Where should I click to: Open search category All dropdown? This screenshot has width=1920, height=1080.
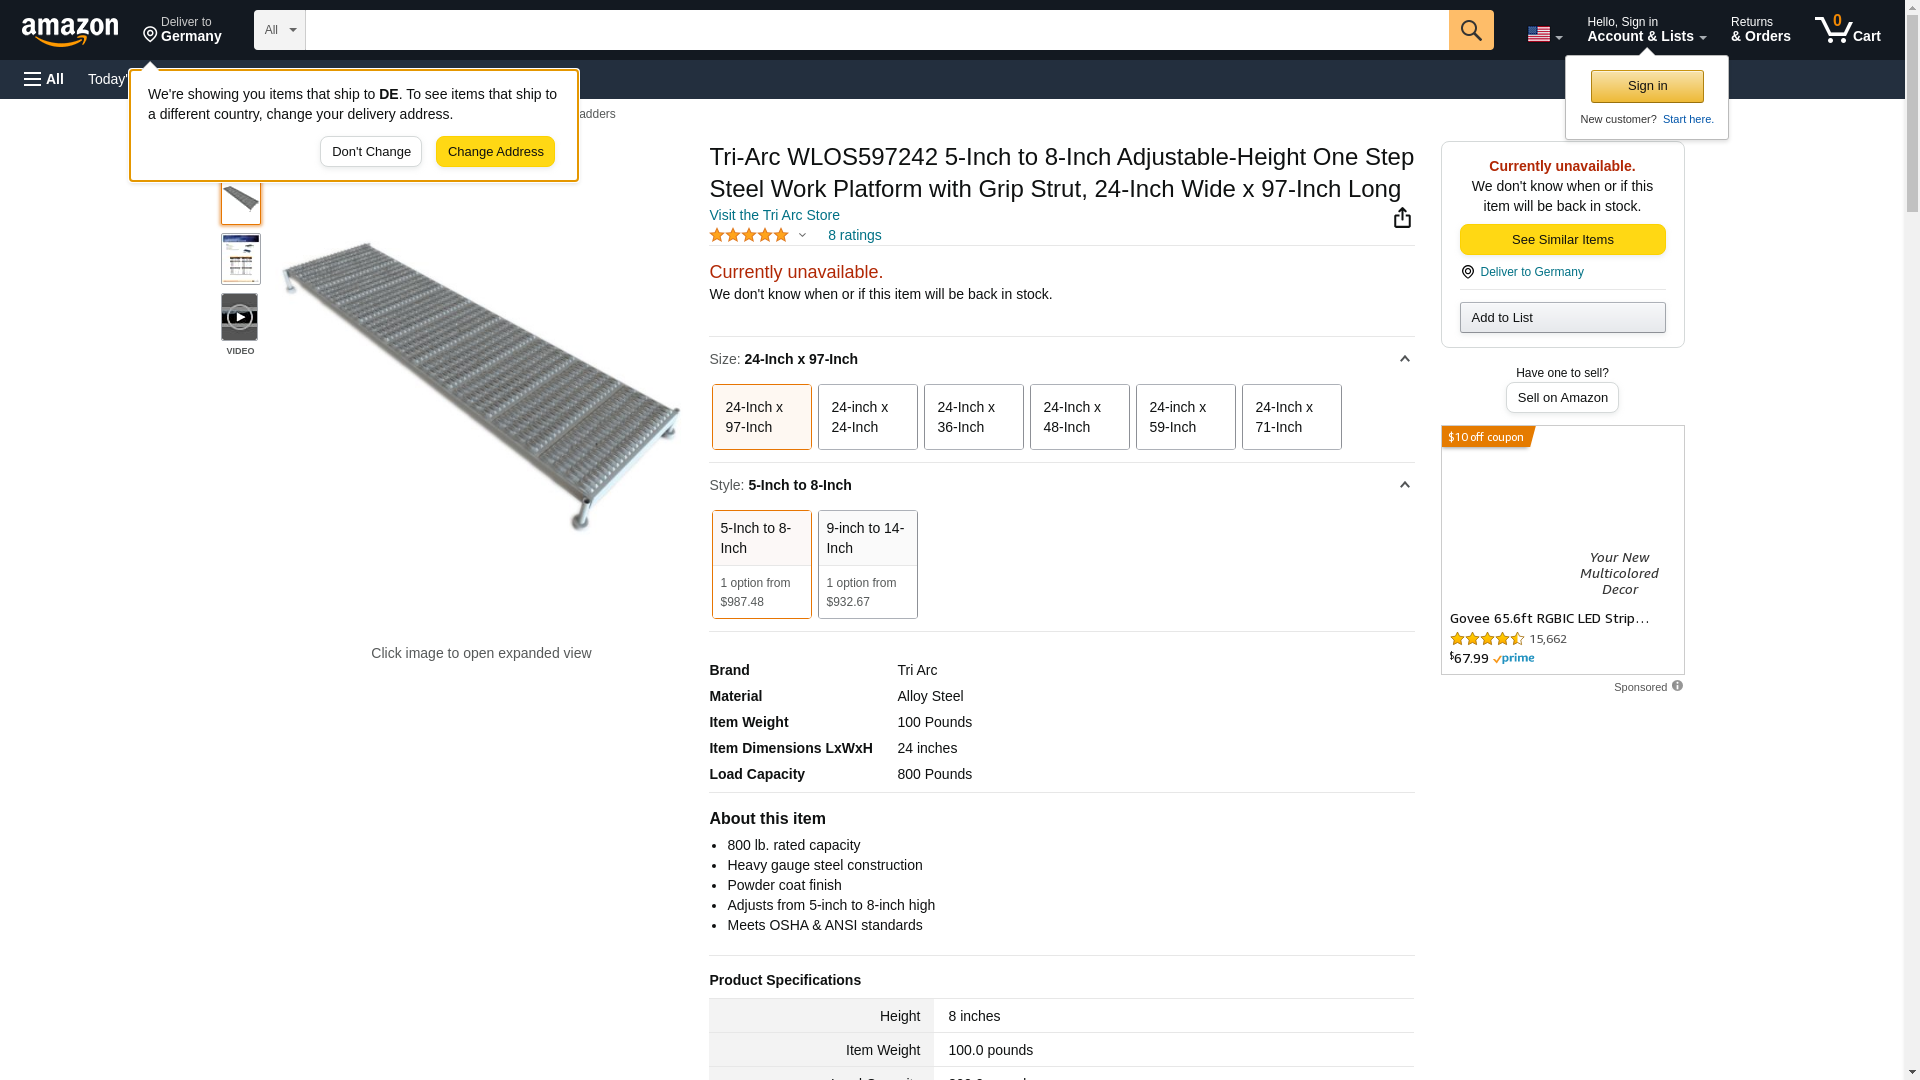click(x=279, y=30)
